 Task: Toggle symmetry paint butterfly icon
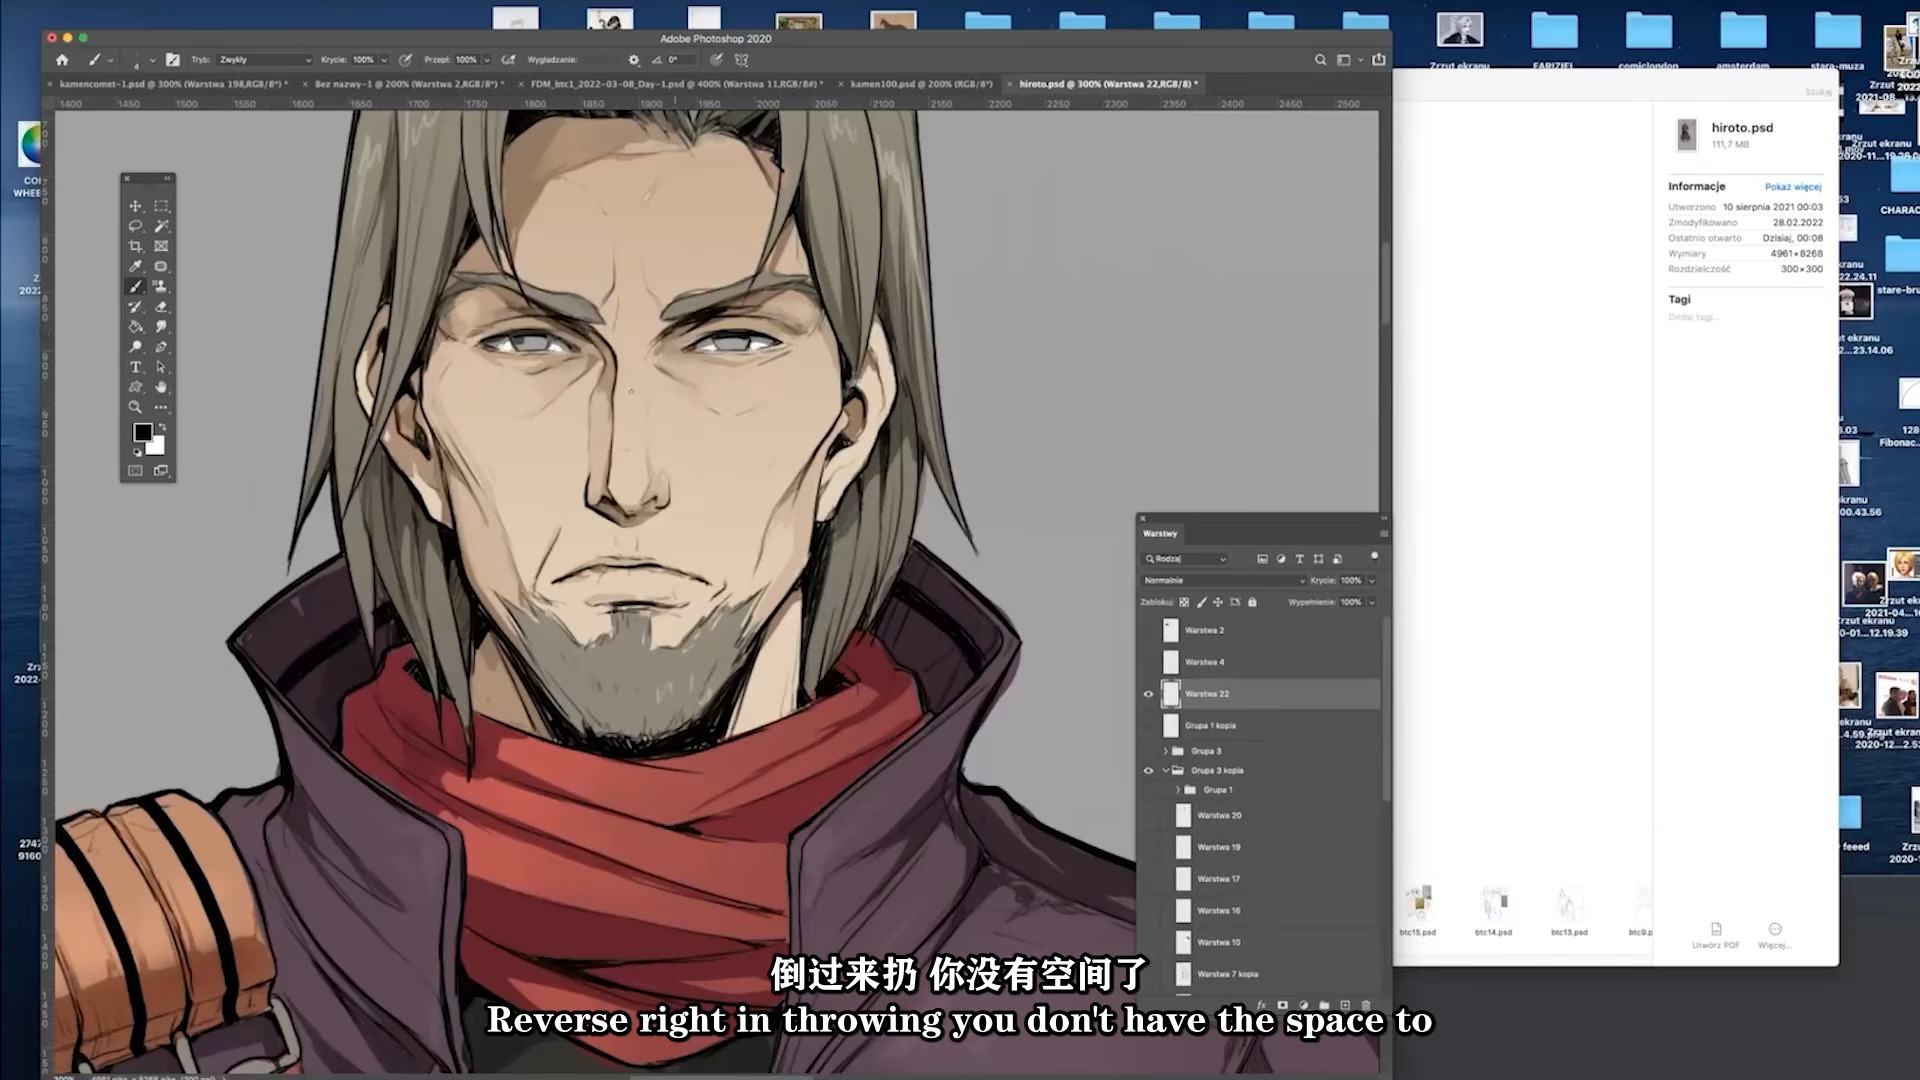point(742,60)
